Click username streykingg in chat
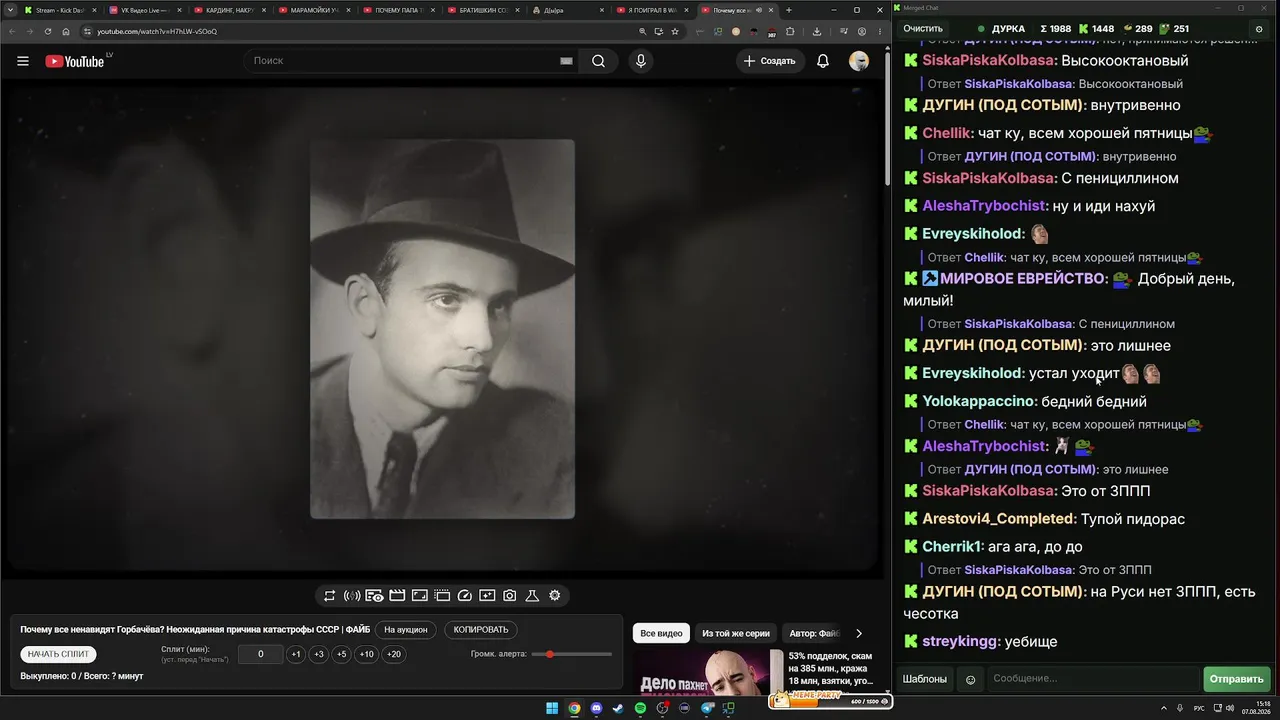 (x=960, y=641)
